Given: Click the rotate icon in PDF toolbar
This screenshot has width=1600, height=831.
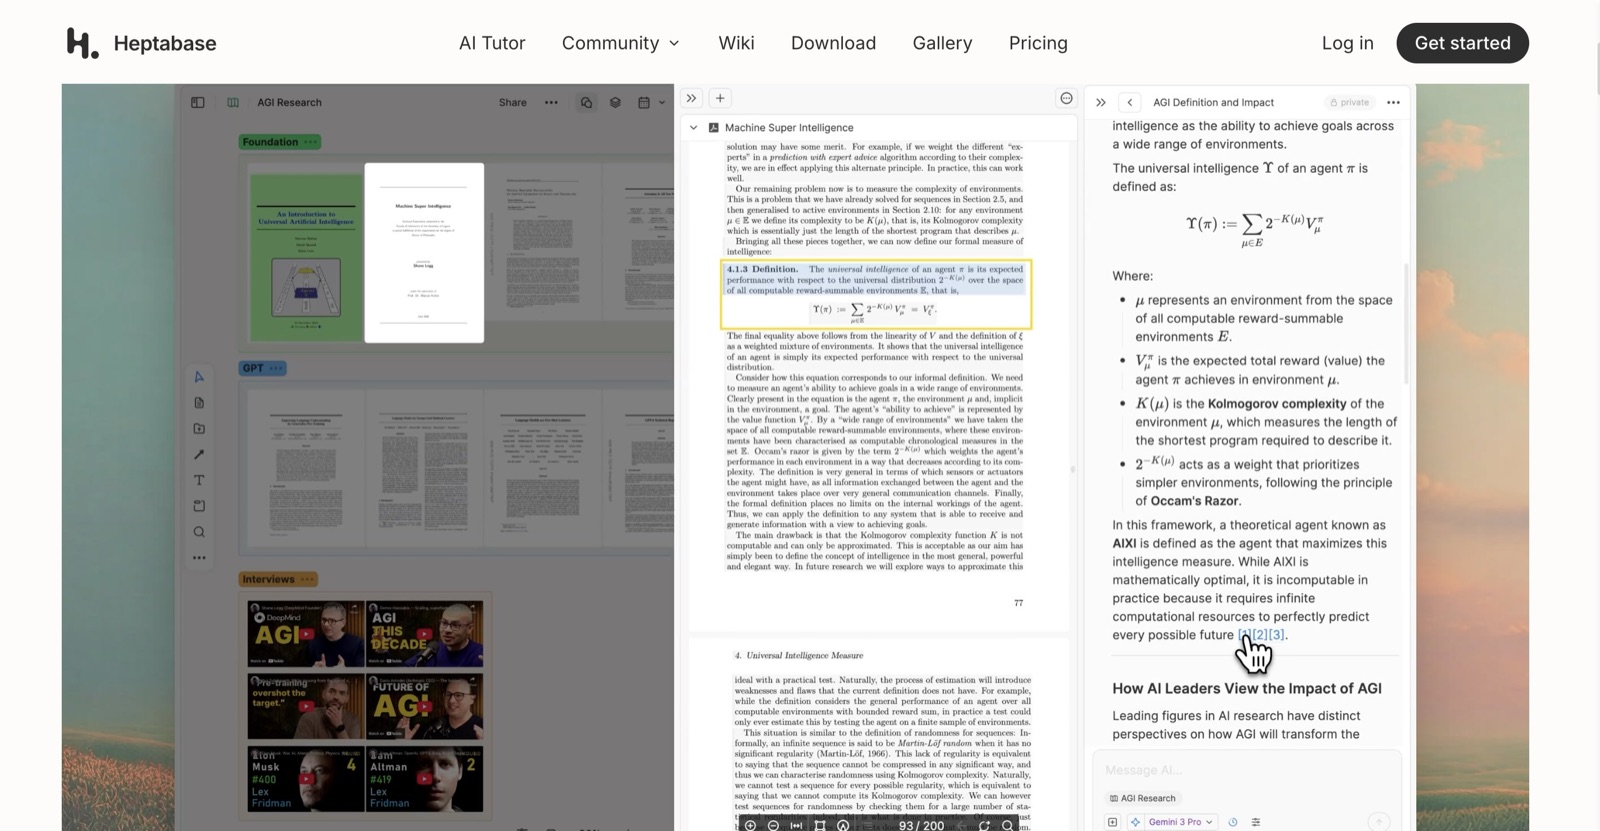Looking at the screenshot, I should pyautogui.click(x=984, y=825).
